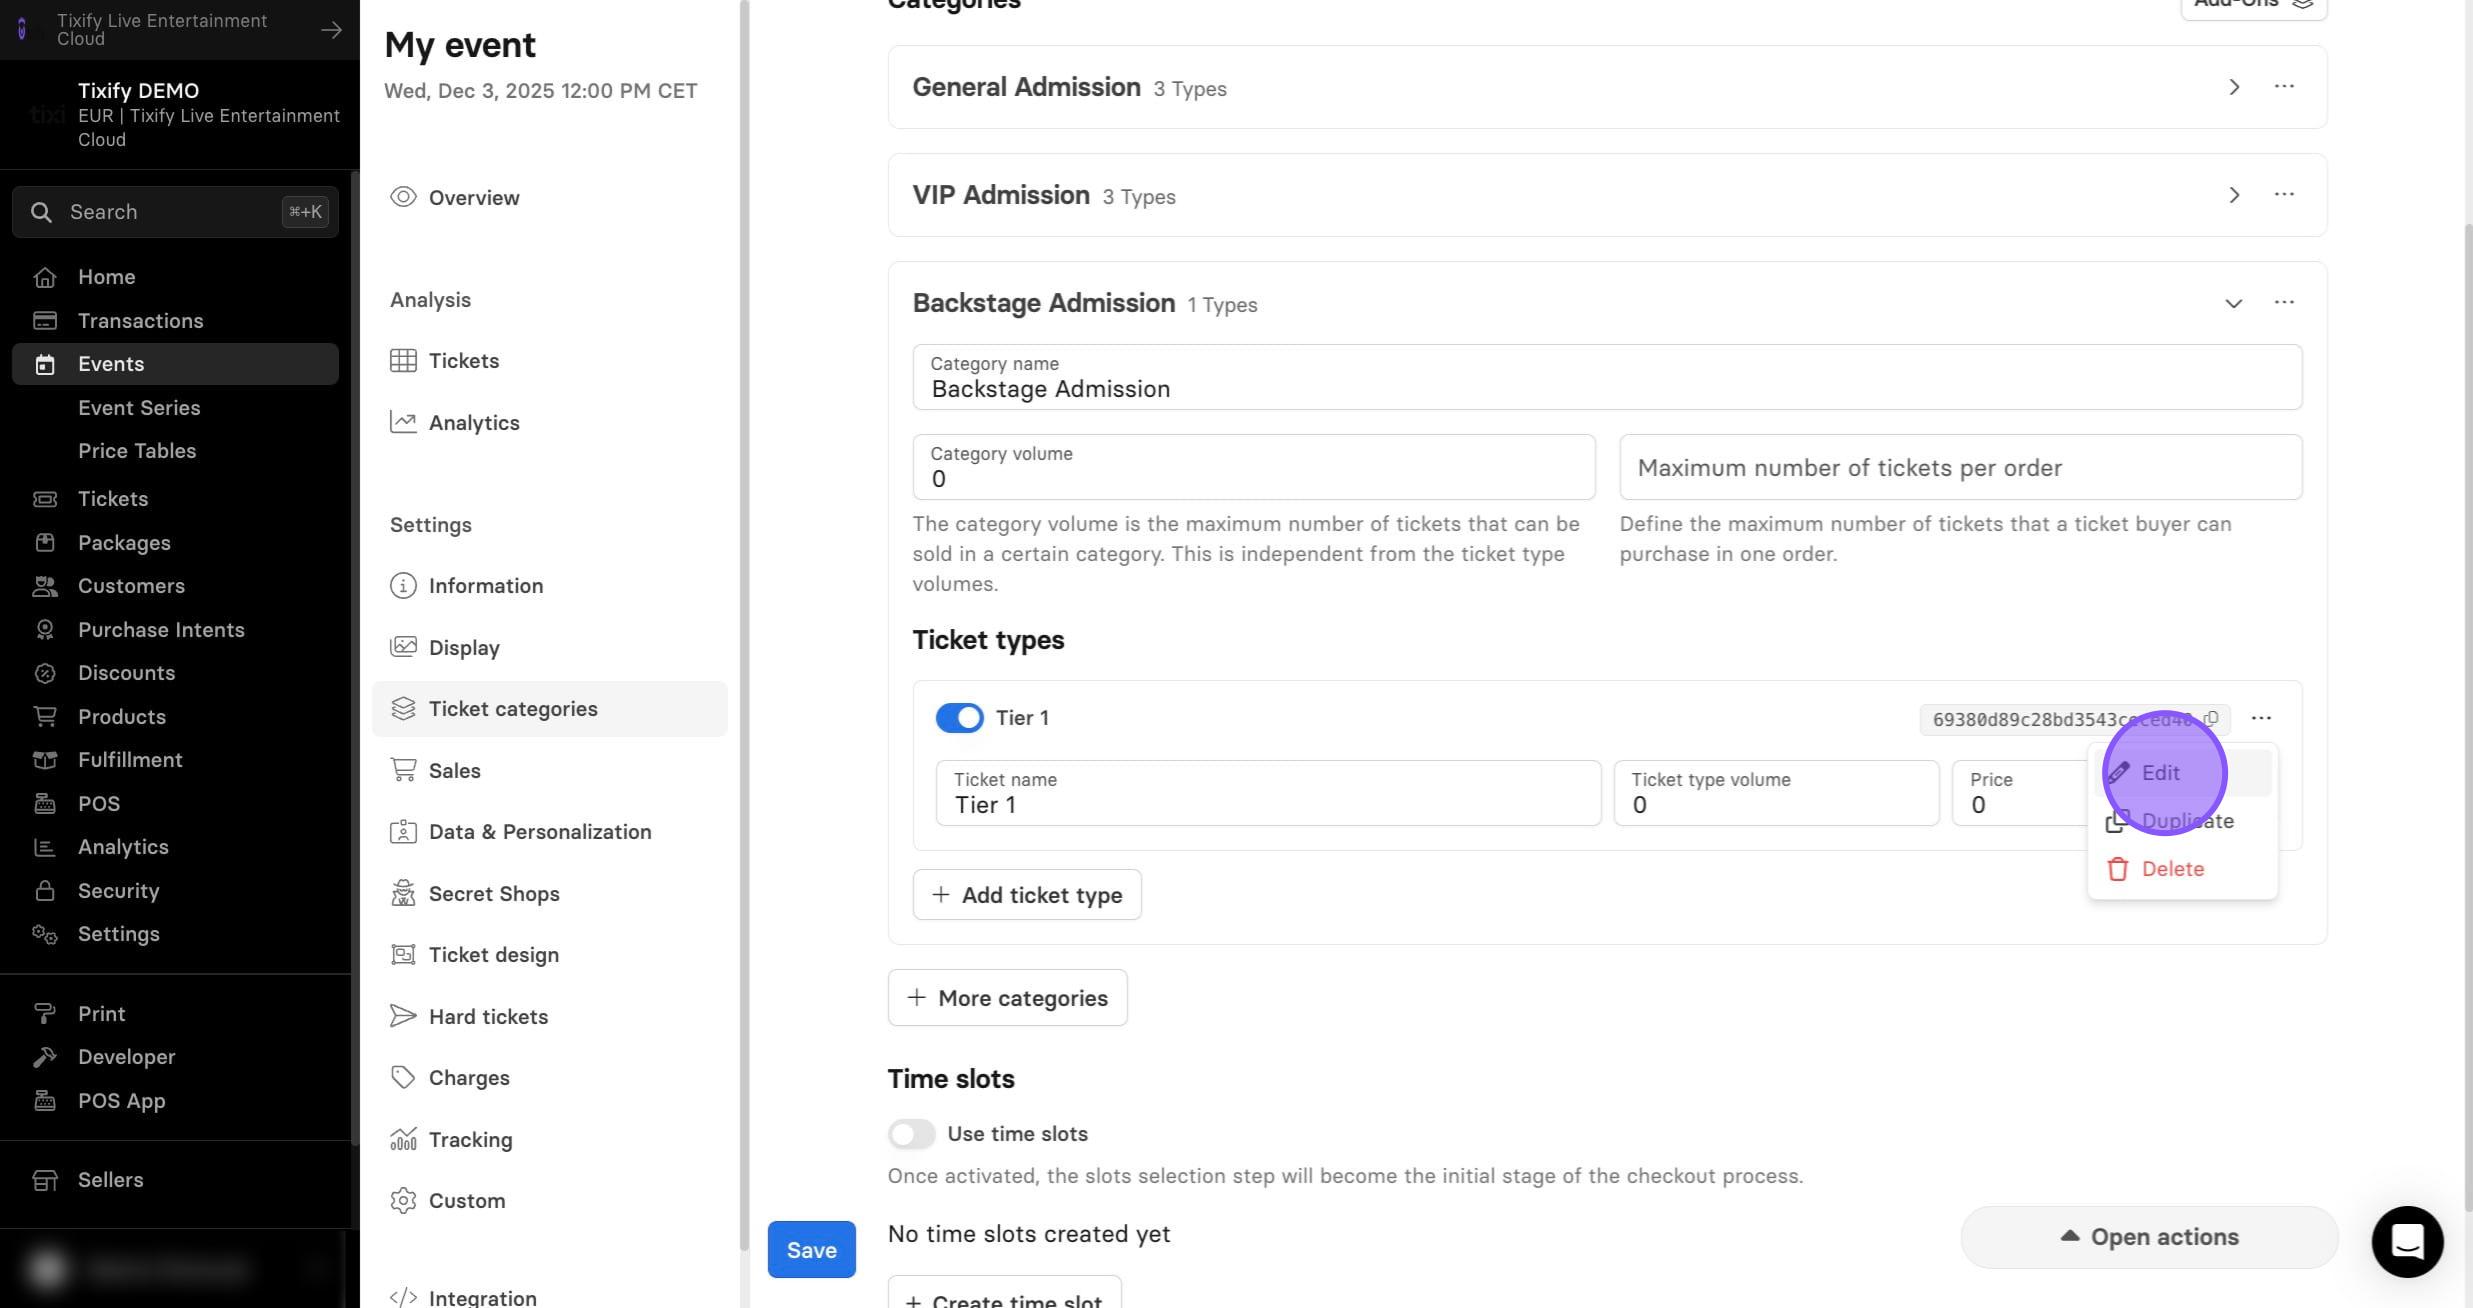The image size is (2473, 1308).
Task: Open the Home page in sidebar
Action: [x=175, y=277]
